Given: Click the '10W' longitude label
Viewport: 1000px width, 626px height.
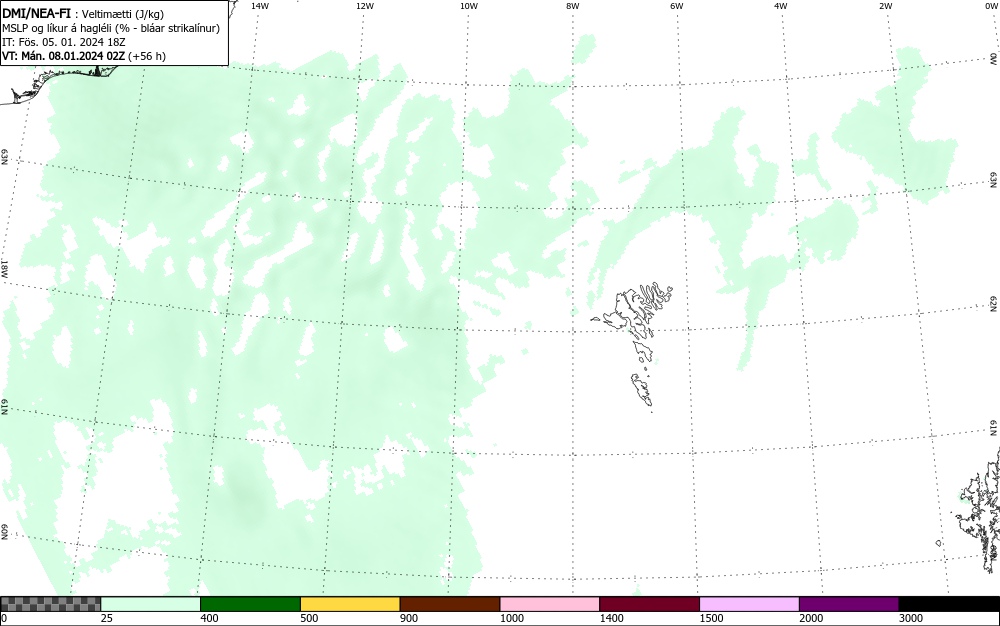Looking at the screenshot, I should (469, 6).
